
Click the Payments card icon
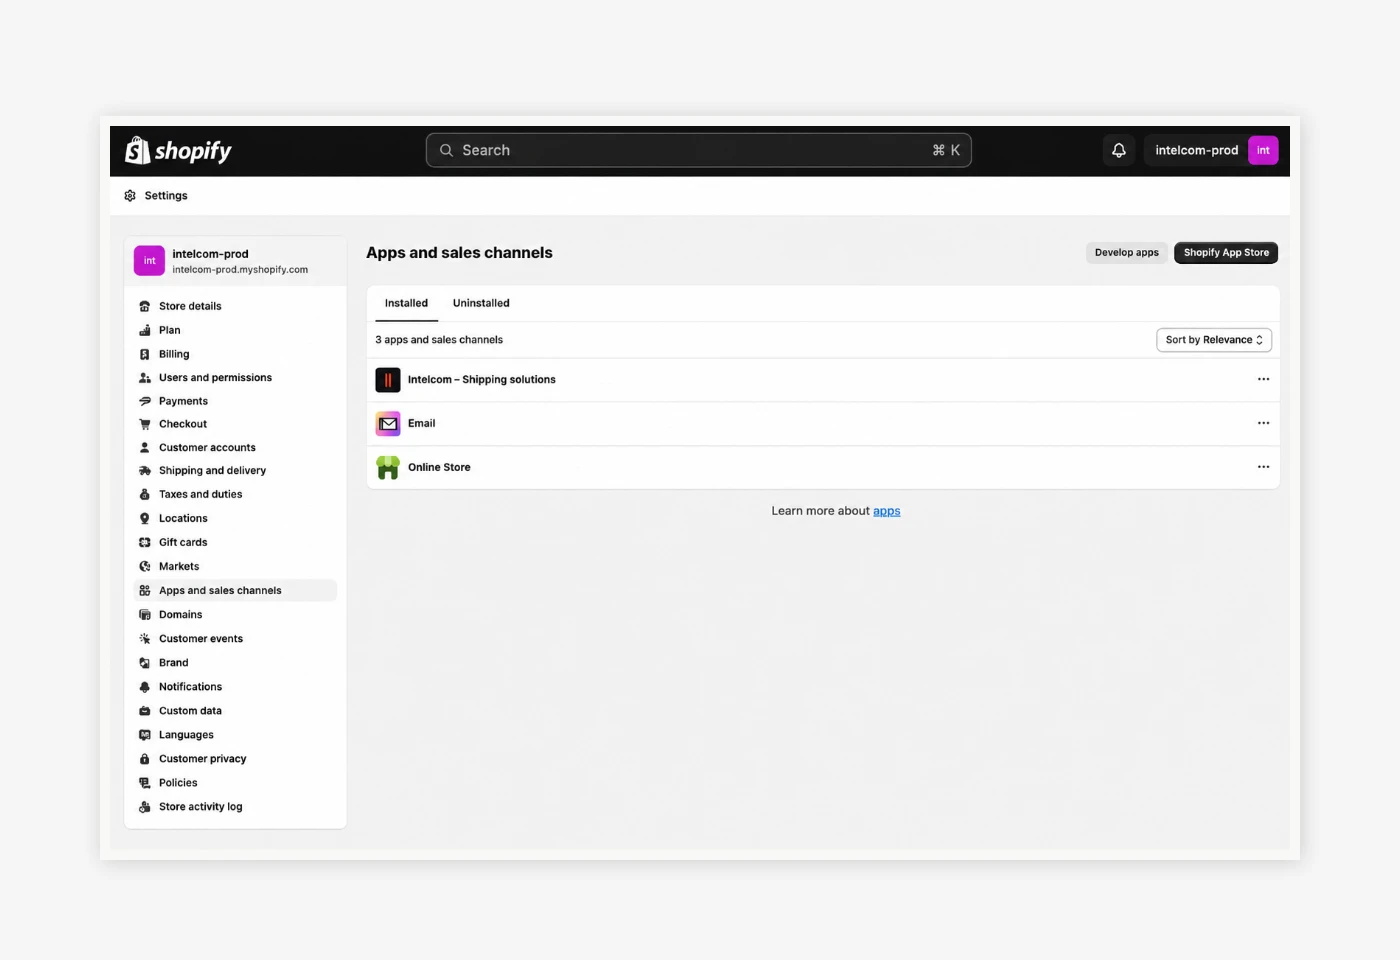coord(145,401)
